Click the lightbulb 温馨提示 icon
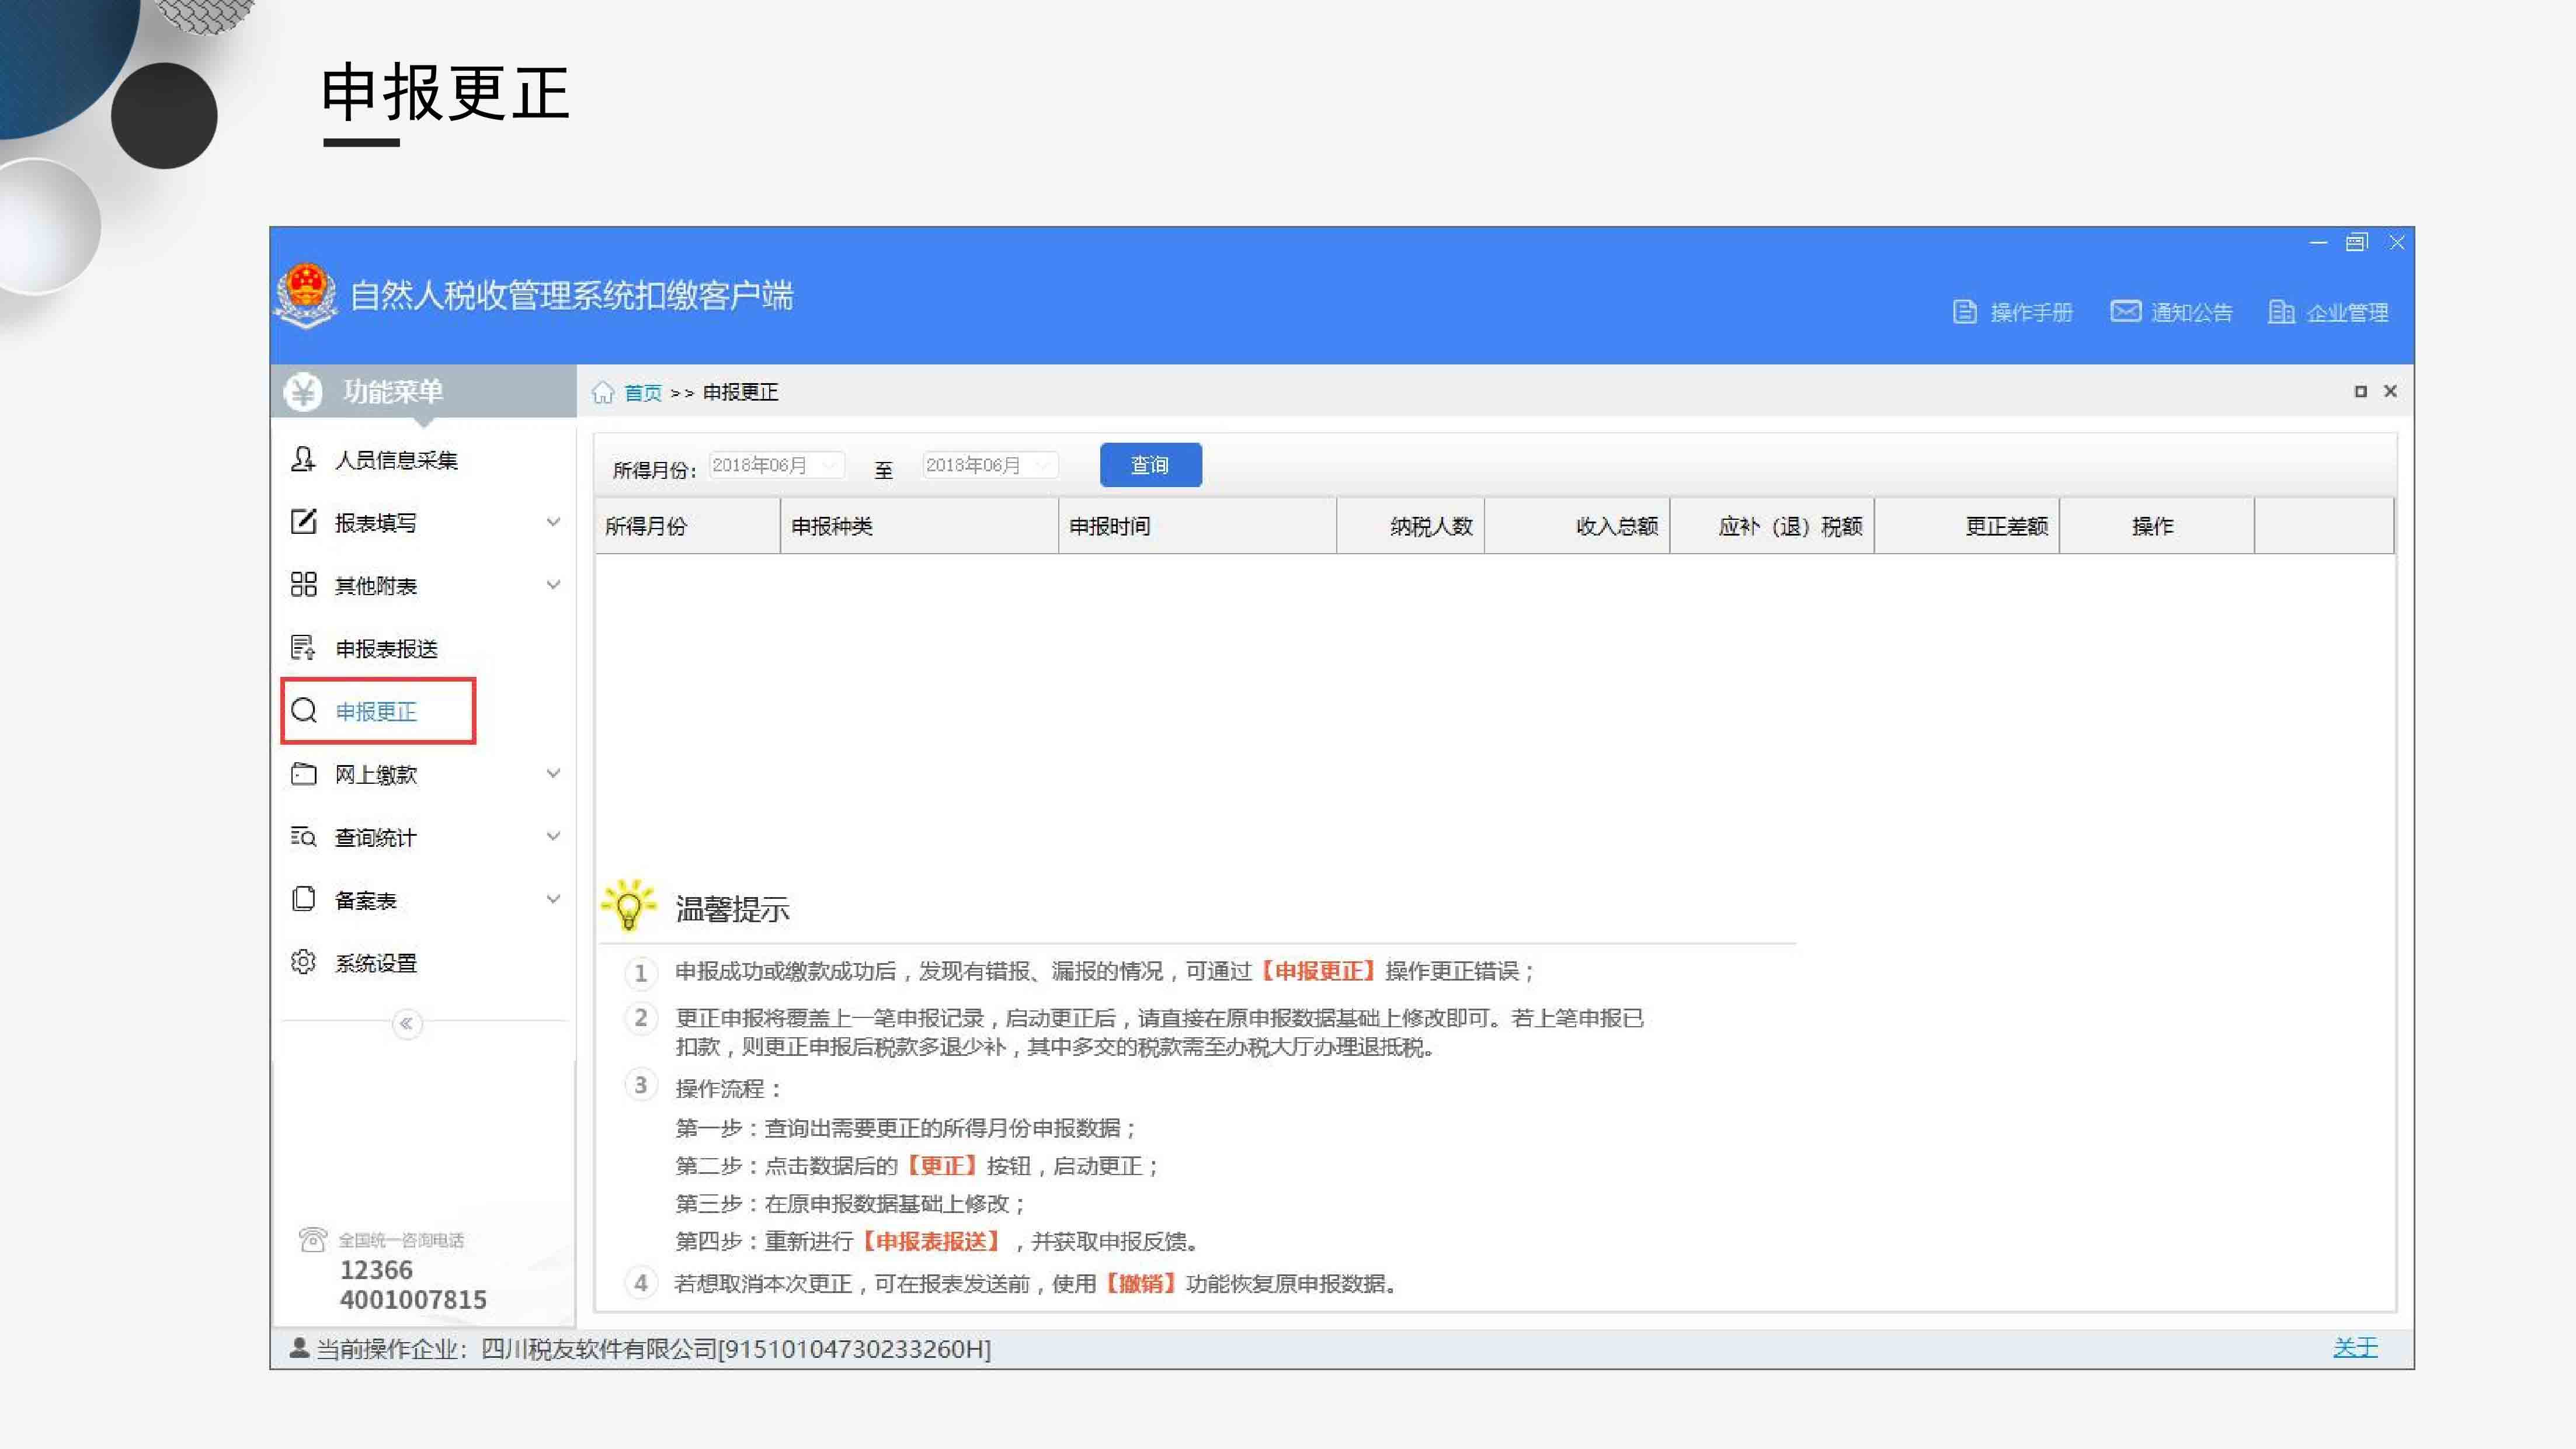The width and height of the screenshot is (2576, 1449). click(x=629, y=905)
